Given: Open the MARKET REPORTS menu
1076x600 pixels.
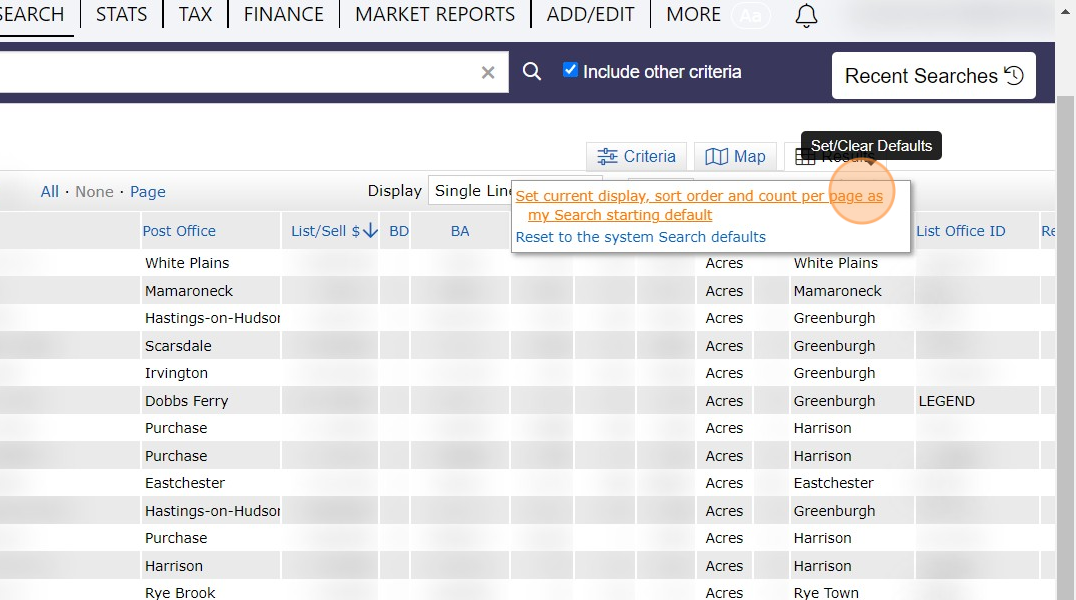Looking at the screenshot, I should tap(435, 14).
